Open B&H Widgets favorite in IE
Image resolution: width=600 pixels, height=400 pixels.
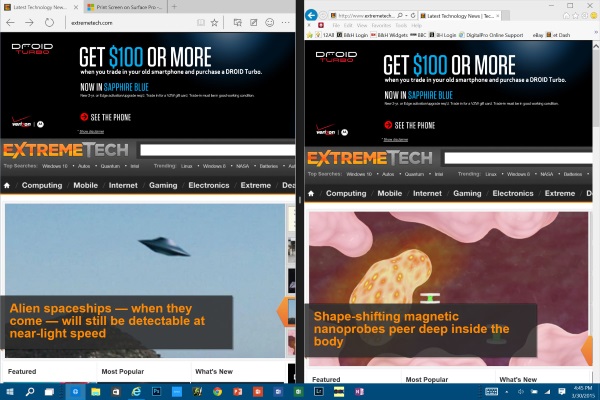(x=390, y=35)
